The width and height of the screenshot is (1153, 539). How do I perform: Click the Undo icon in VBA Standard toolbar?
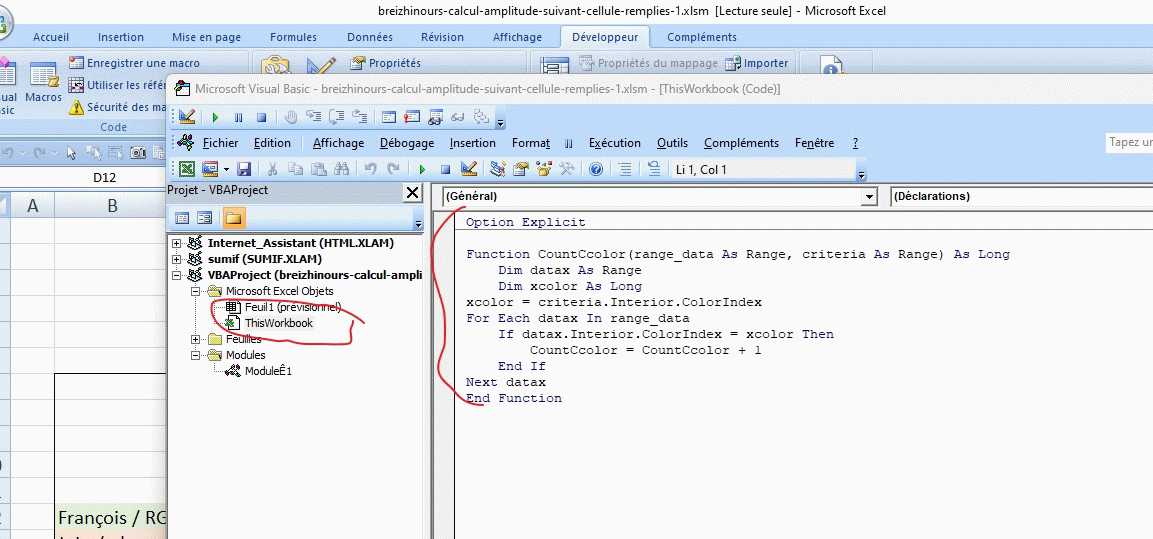(x=370, y=169)
